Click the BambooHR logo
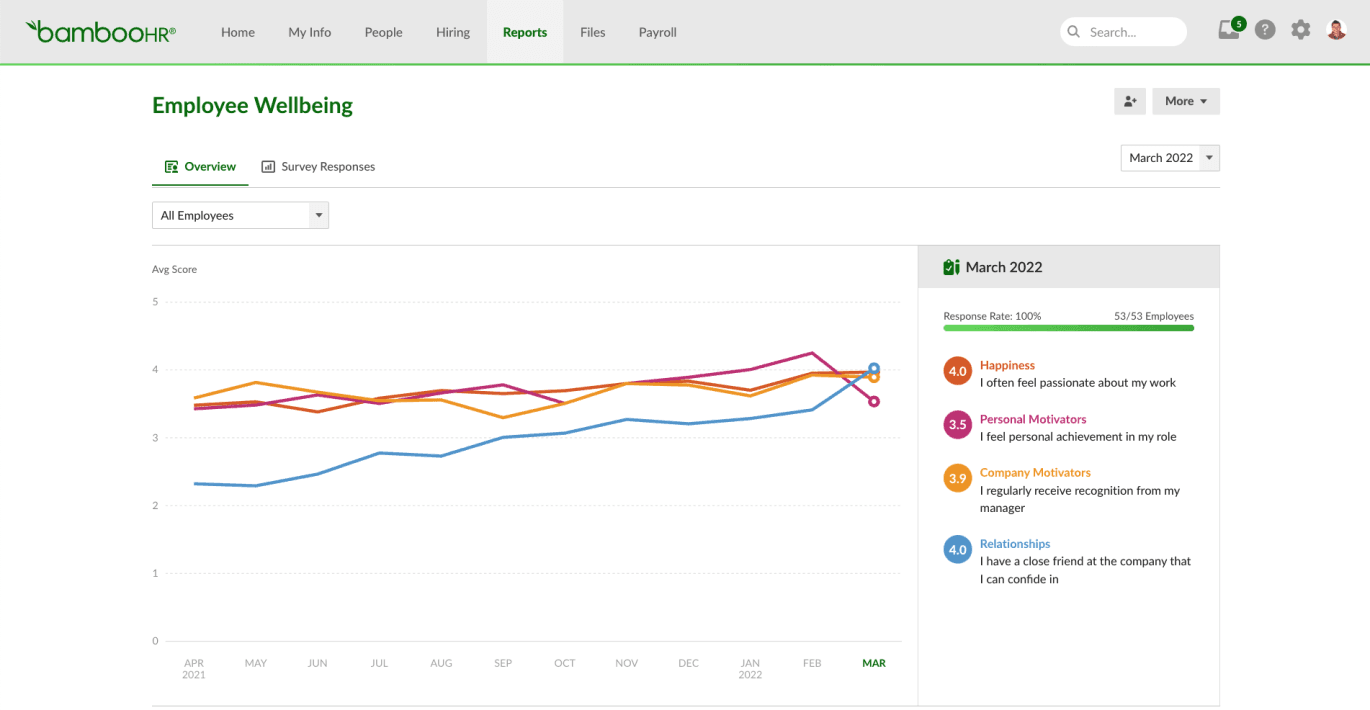 (x=101, y=32)
